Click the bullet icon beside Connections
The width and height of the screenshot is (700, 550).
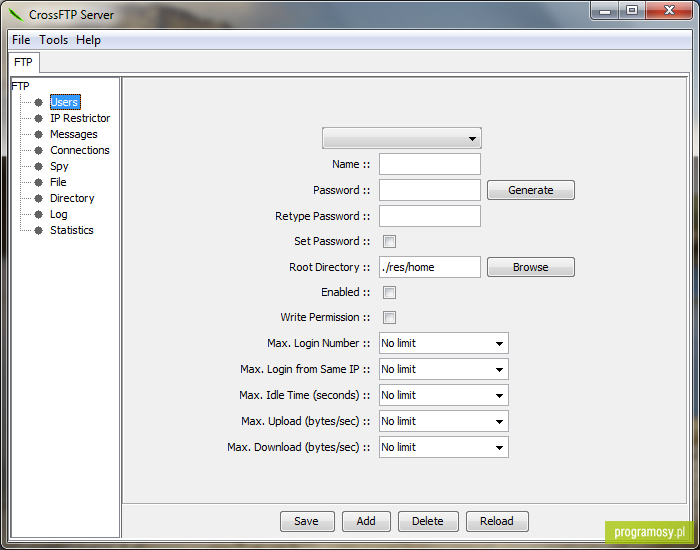tap(39, 150)
